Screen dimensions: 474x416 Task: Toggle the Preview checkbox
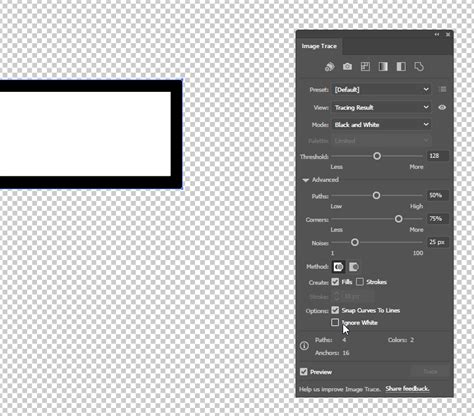[303, 372]
